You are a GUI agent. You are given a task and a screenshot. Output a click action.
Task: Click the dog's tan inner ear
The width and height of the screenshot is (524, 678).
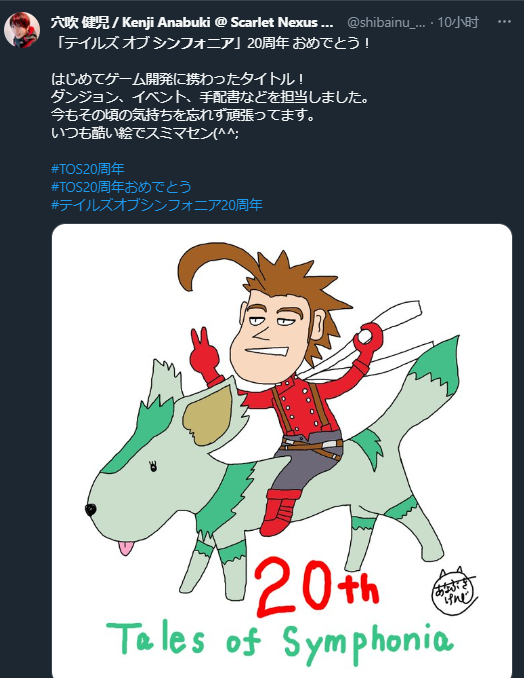[209, 417]
